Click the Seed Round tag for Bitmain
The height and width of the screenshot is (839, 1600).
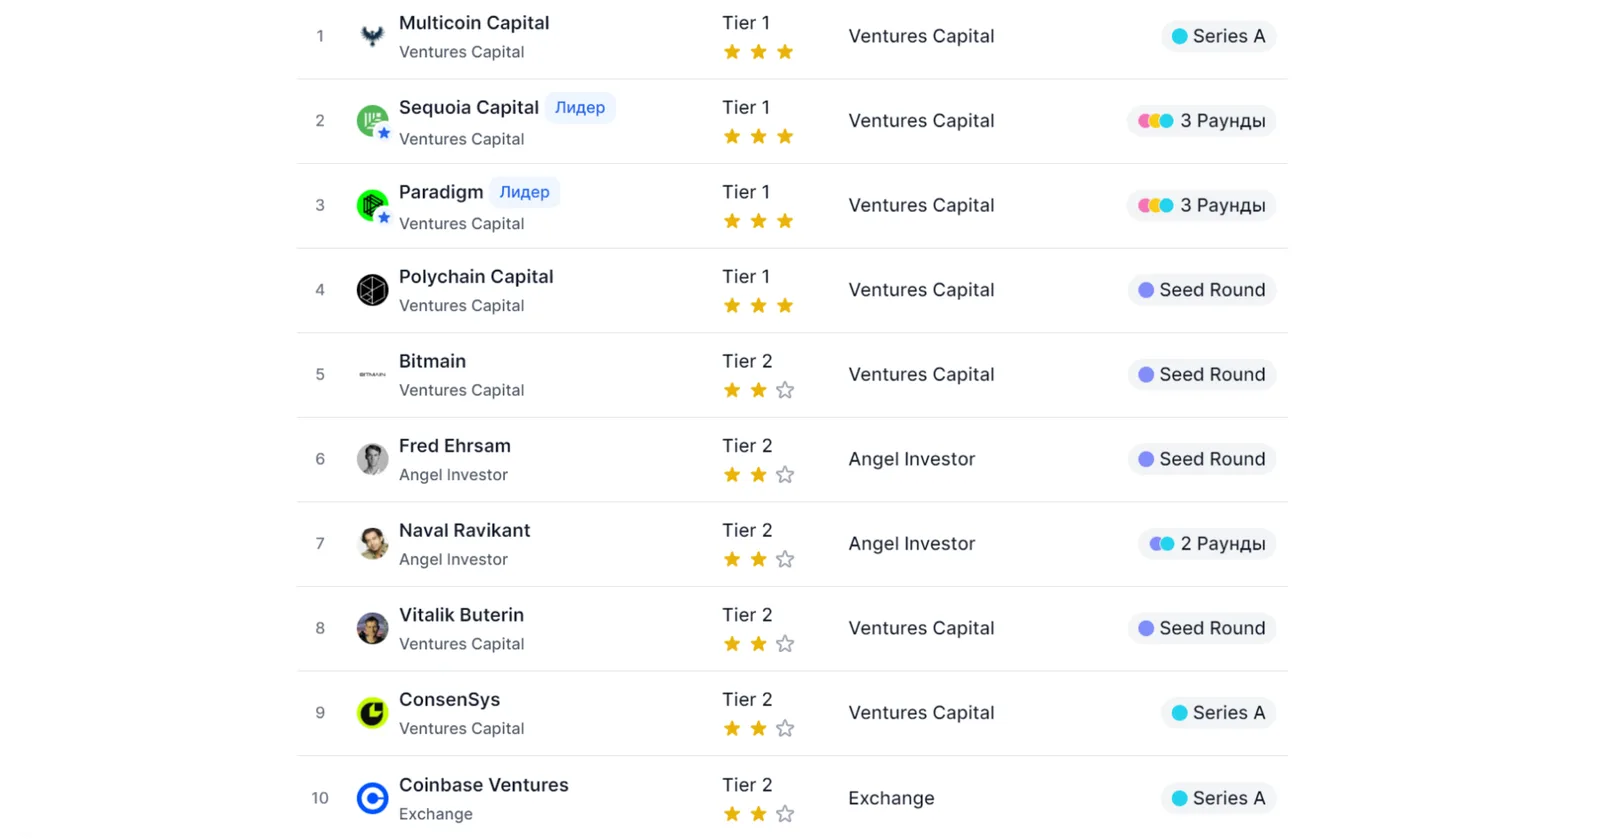pyautogui.click(x=1201, y=374)
